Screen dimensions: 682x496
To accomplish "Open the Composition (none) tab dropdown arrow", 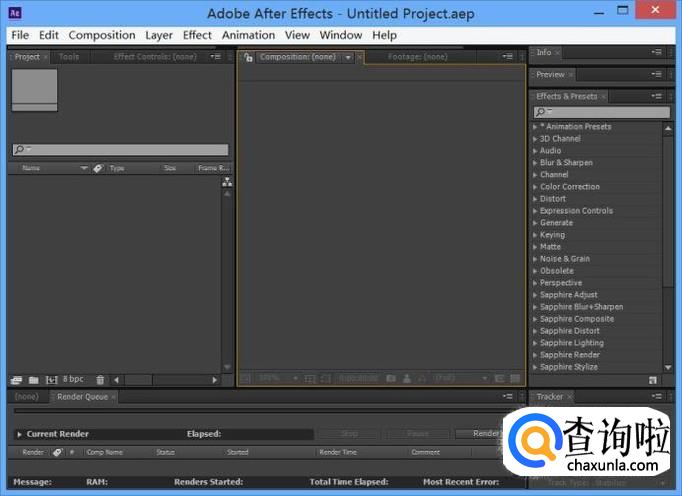I will pyautogui.click(x=348, y=57).
